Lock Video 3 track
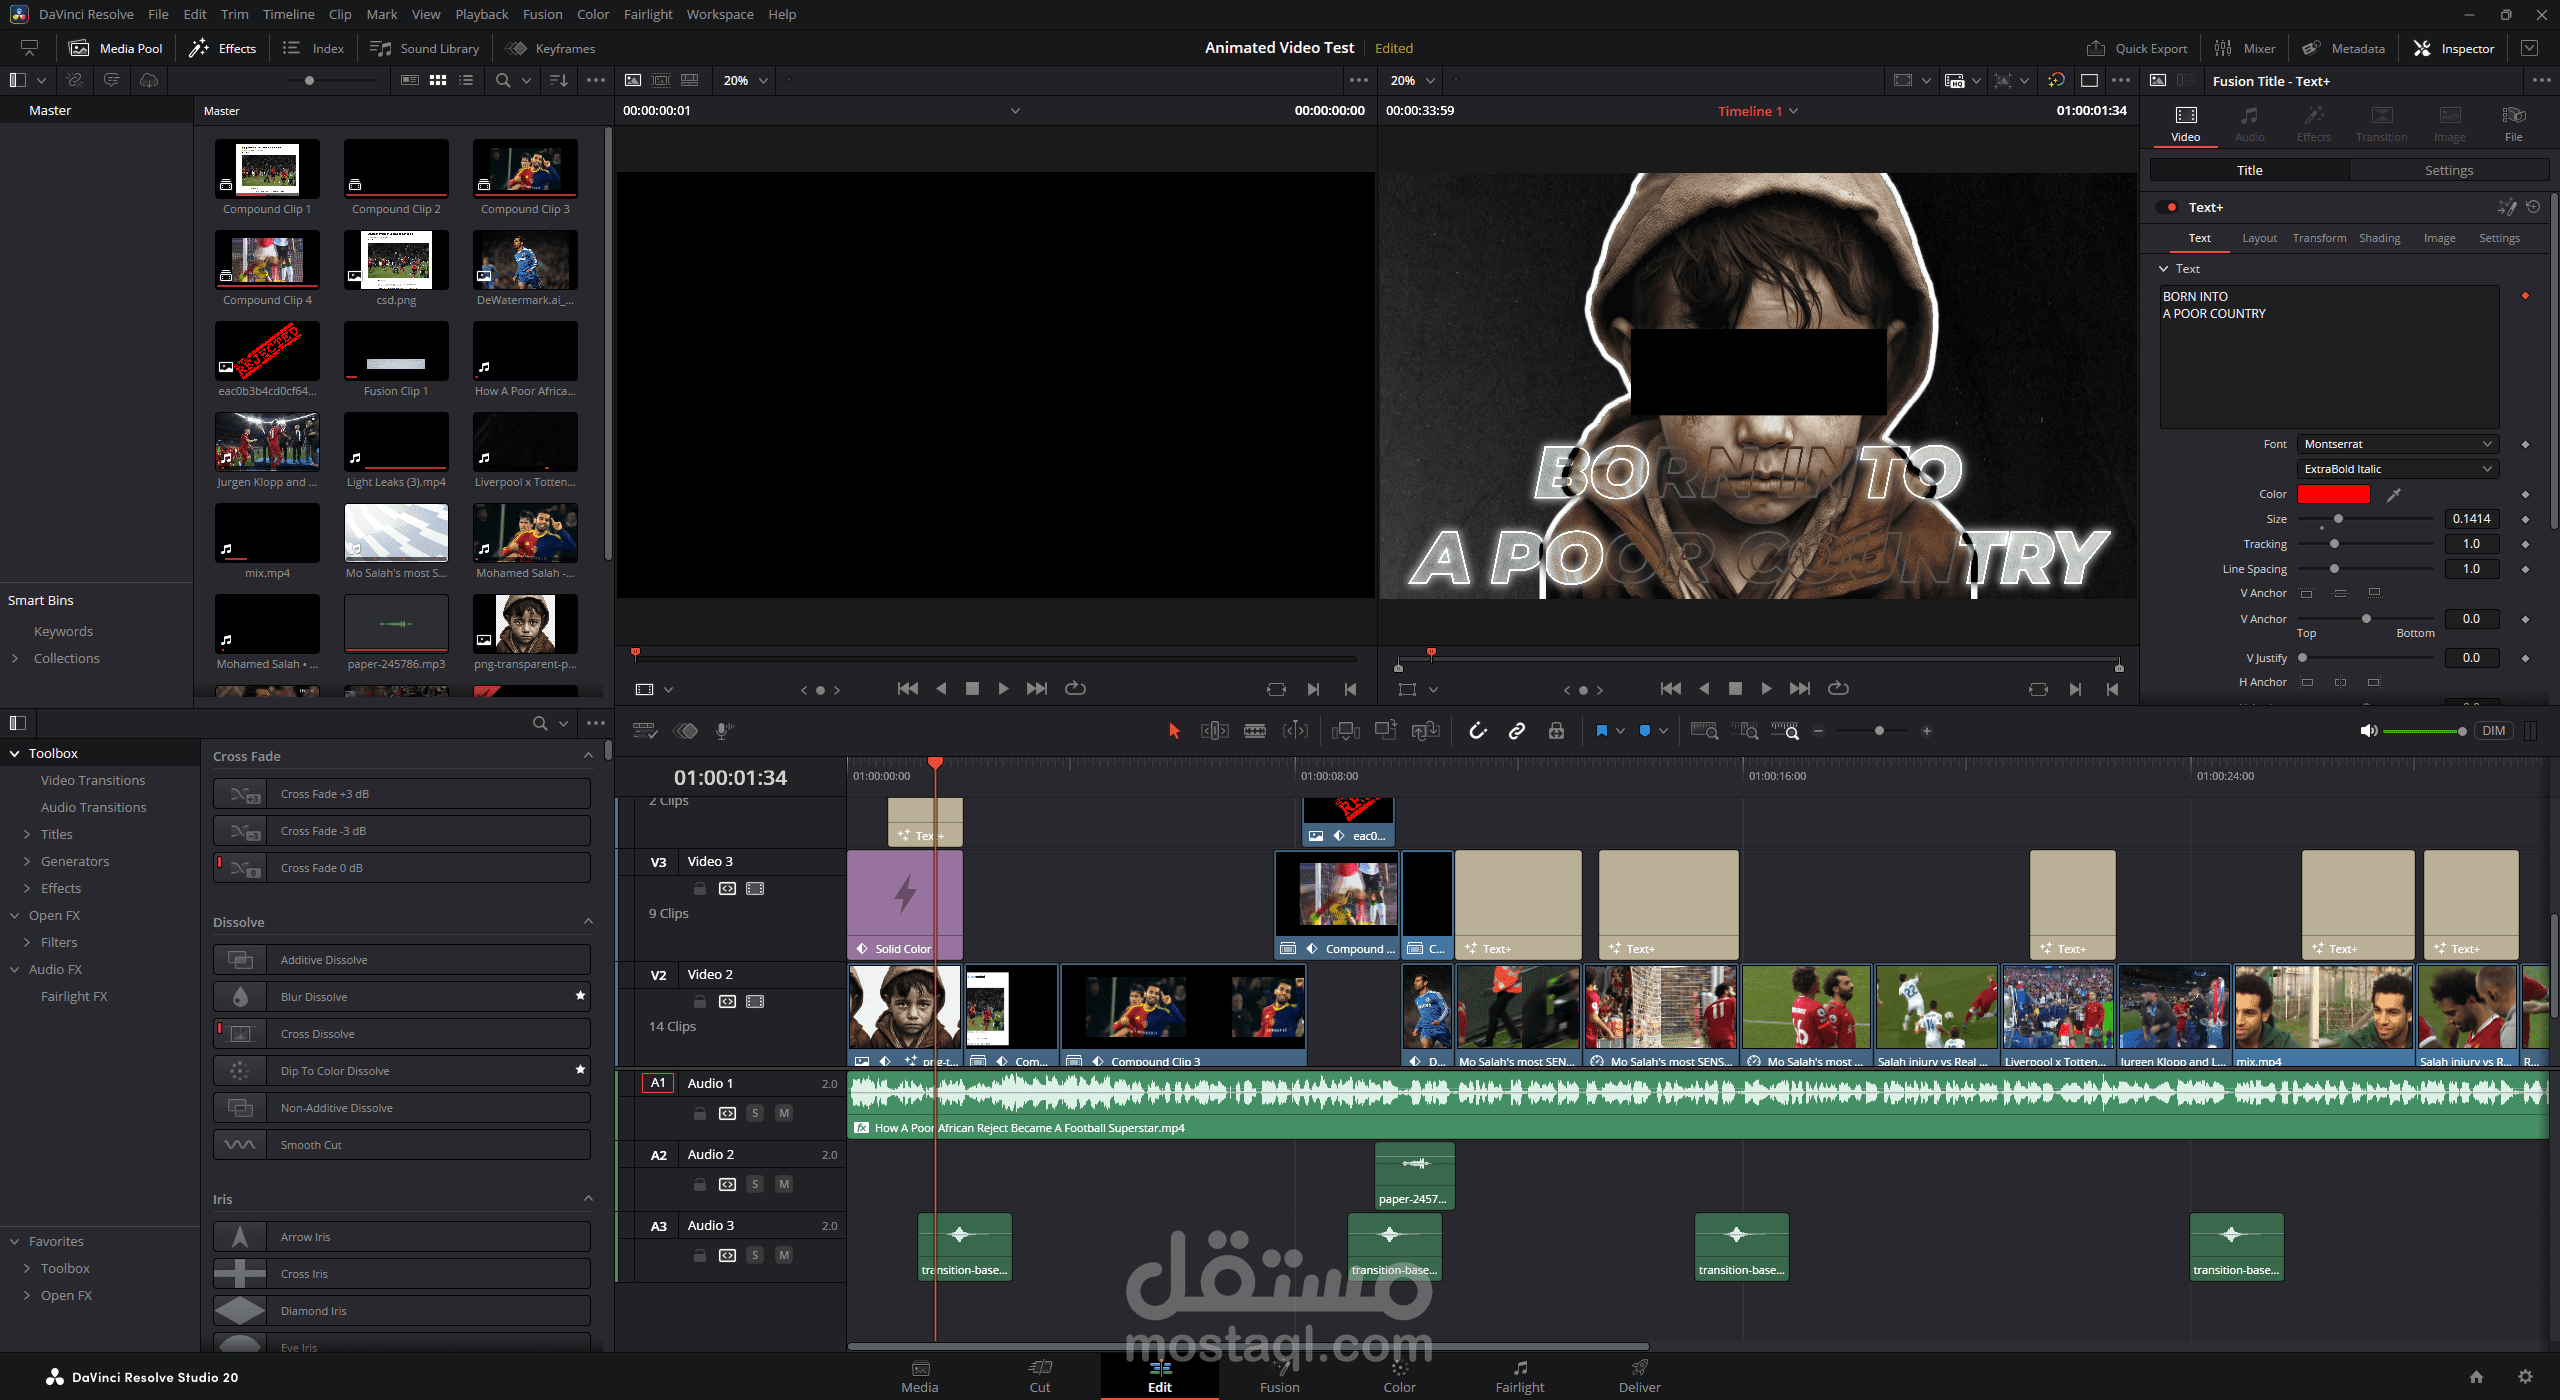 pyautogui.click(x=700, y=888)
